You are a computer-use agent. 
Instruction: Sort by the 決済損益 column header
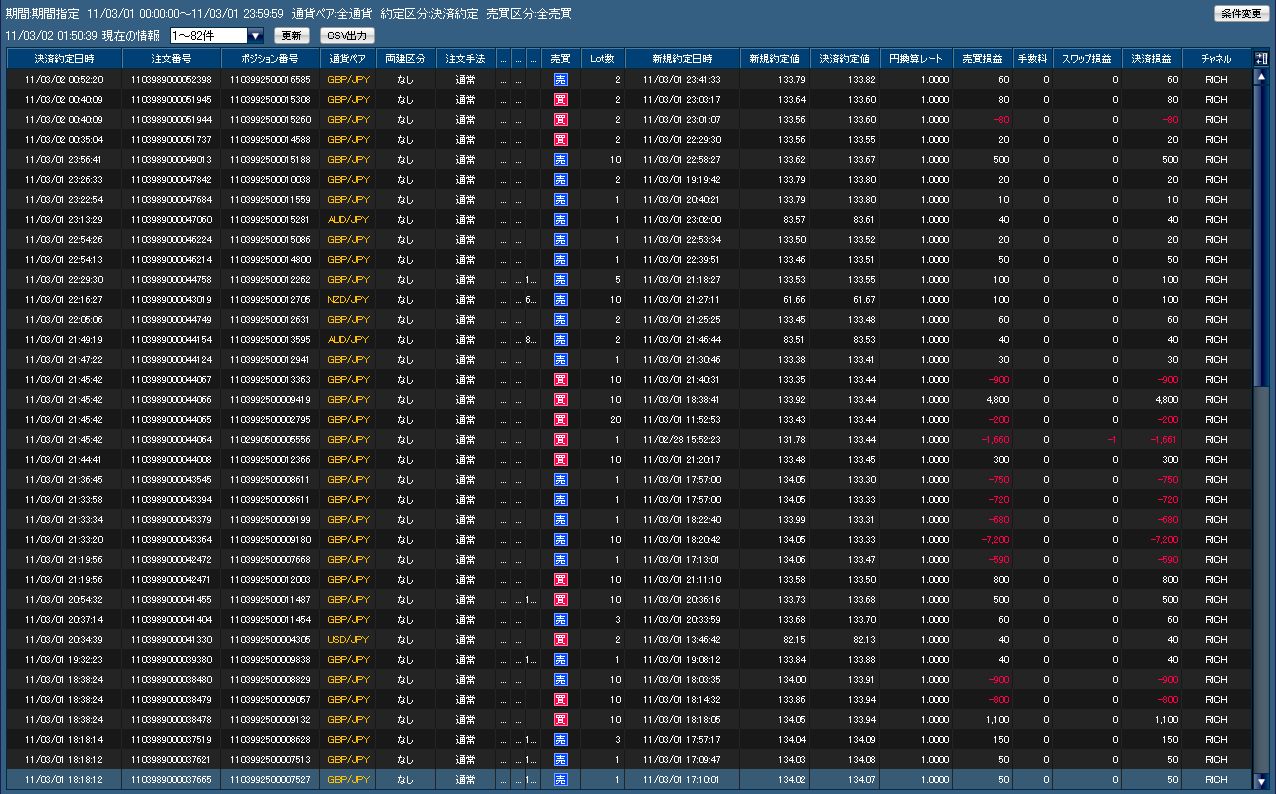pos(1152,59)
